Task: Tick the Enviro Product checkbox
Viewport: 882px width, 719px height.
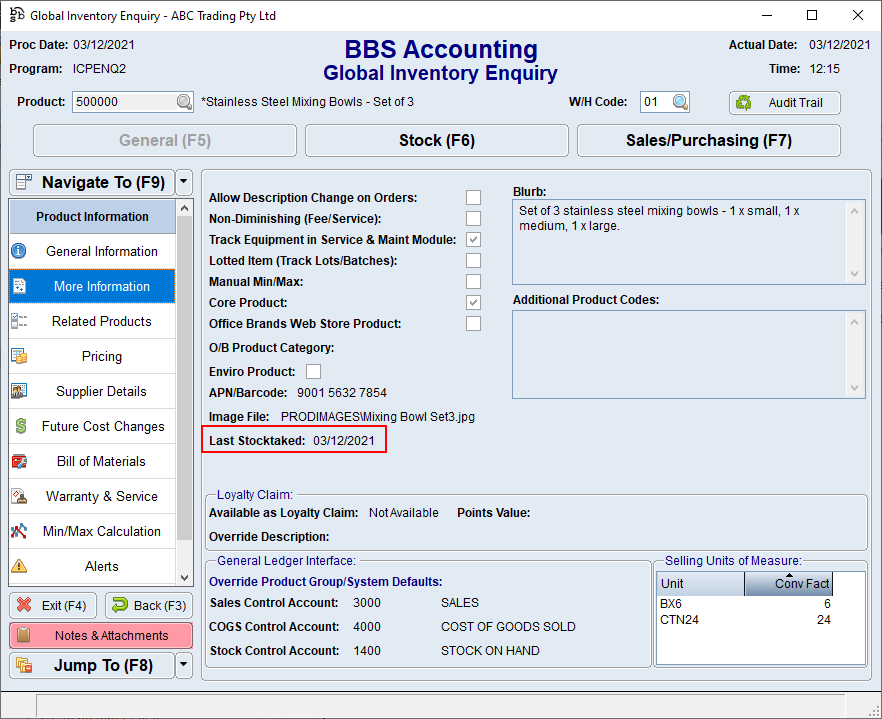Action: [313, 372]
